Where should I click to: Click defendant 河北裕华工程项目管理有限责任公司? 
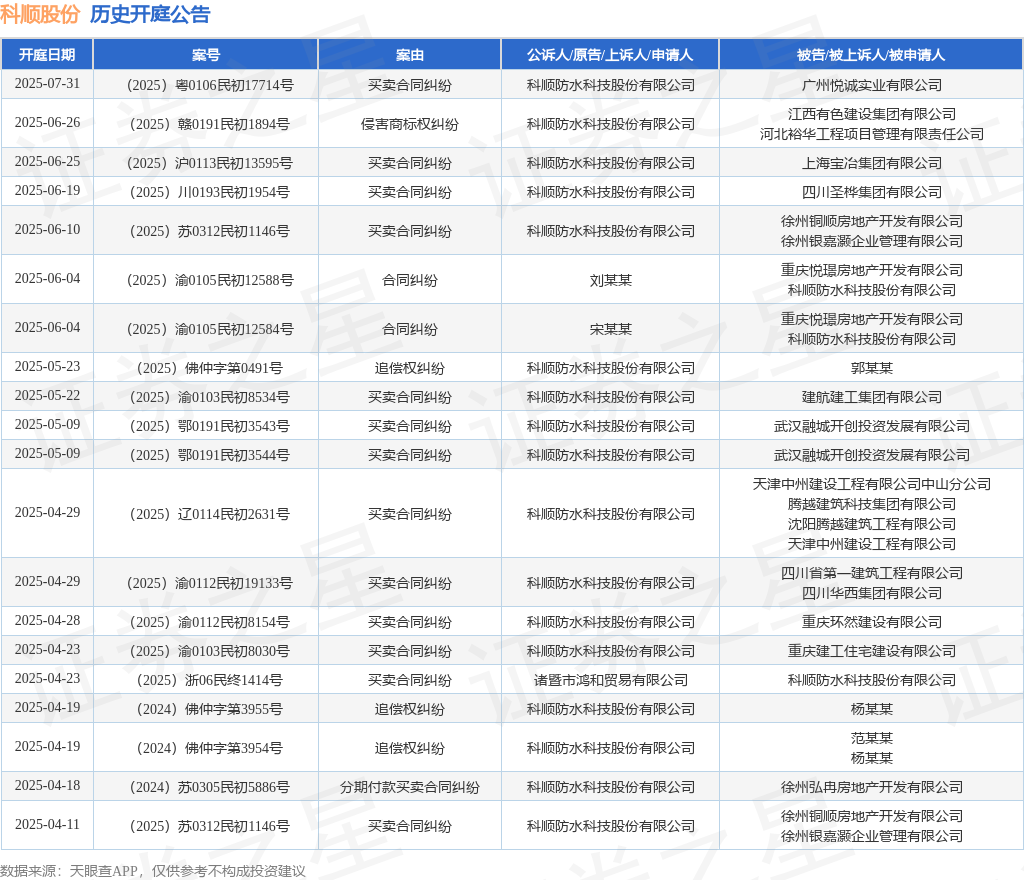[872, 134]
